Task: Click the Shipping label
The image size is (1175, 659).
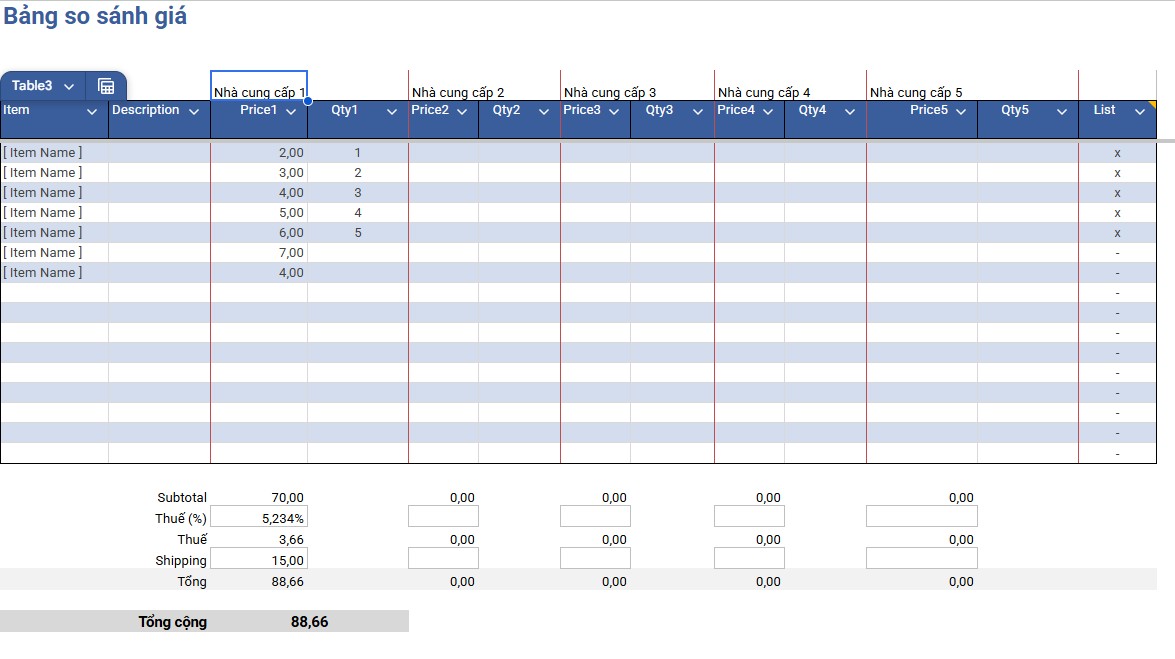Action: tap(181, 561)
